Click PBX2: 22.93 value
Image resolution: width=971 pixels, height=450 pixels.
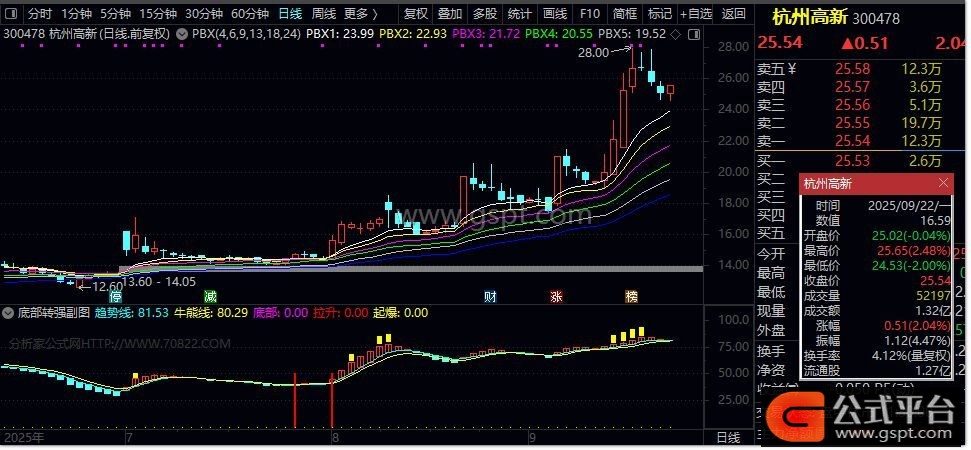pyautogui.click(x=412, y=34)
